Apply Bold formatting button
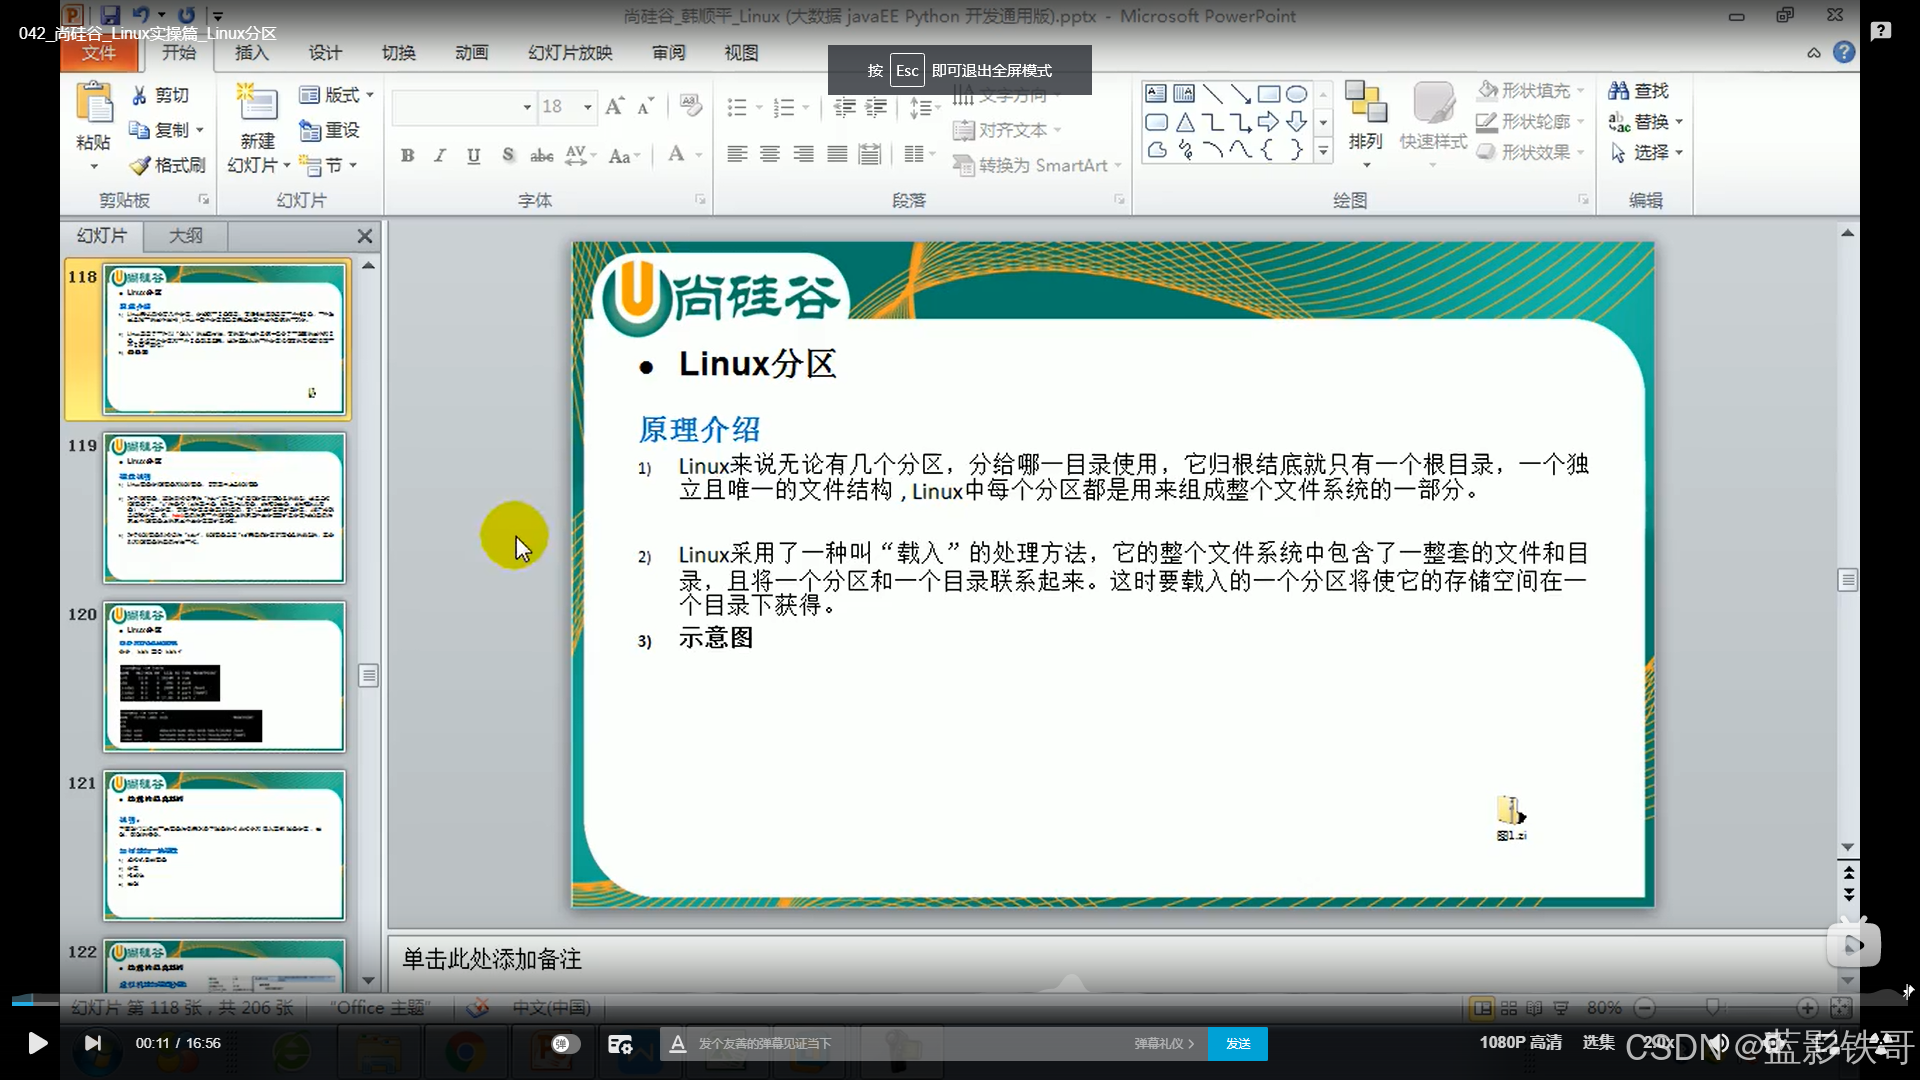Image resolution: width=1920 pixels, height=1080 pixels. pos(407,155)
